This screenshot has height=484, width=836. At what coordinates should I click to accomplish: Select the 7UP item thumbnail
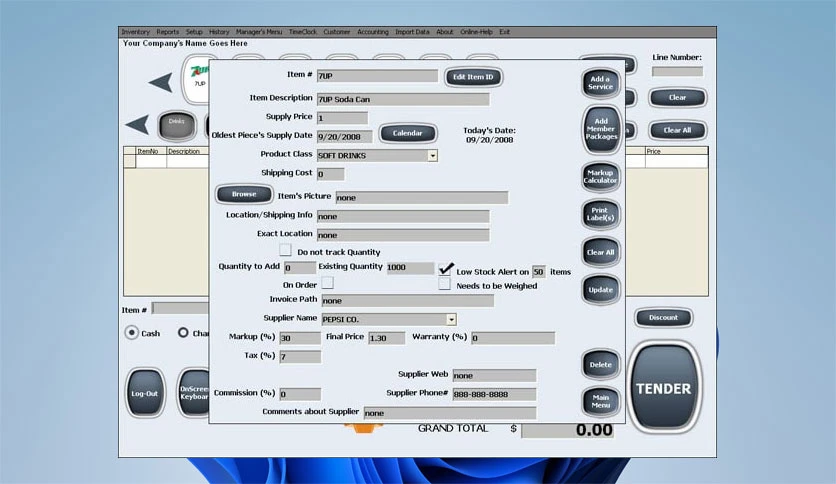point(196,80)
